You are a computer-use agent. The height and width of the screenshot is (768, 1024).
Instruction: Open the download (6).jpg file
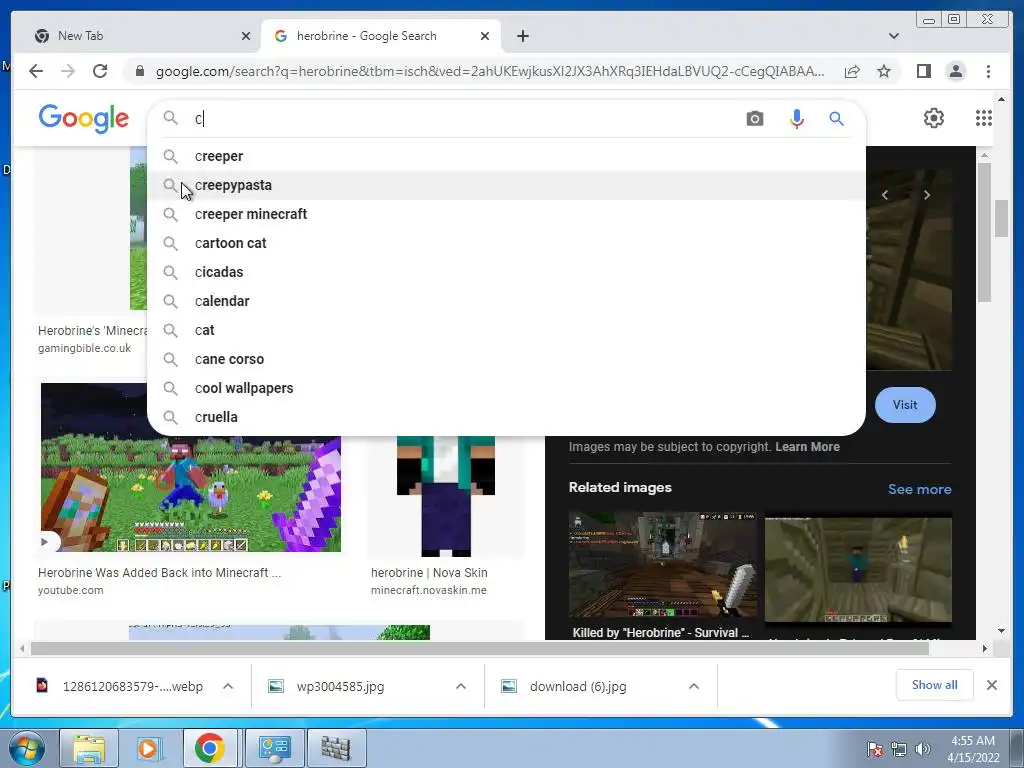coord(578,686)
